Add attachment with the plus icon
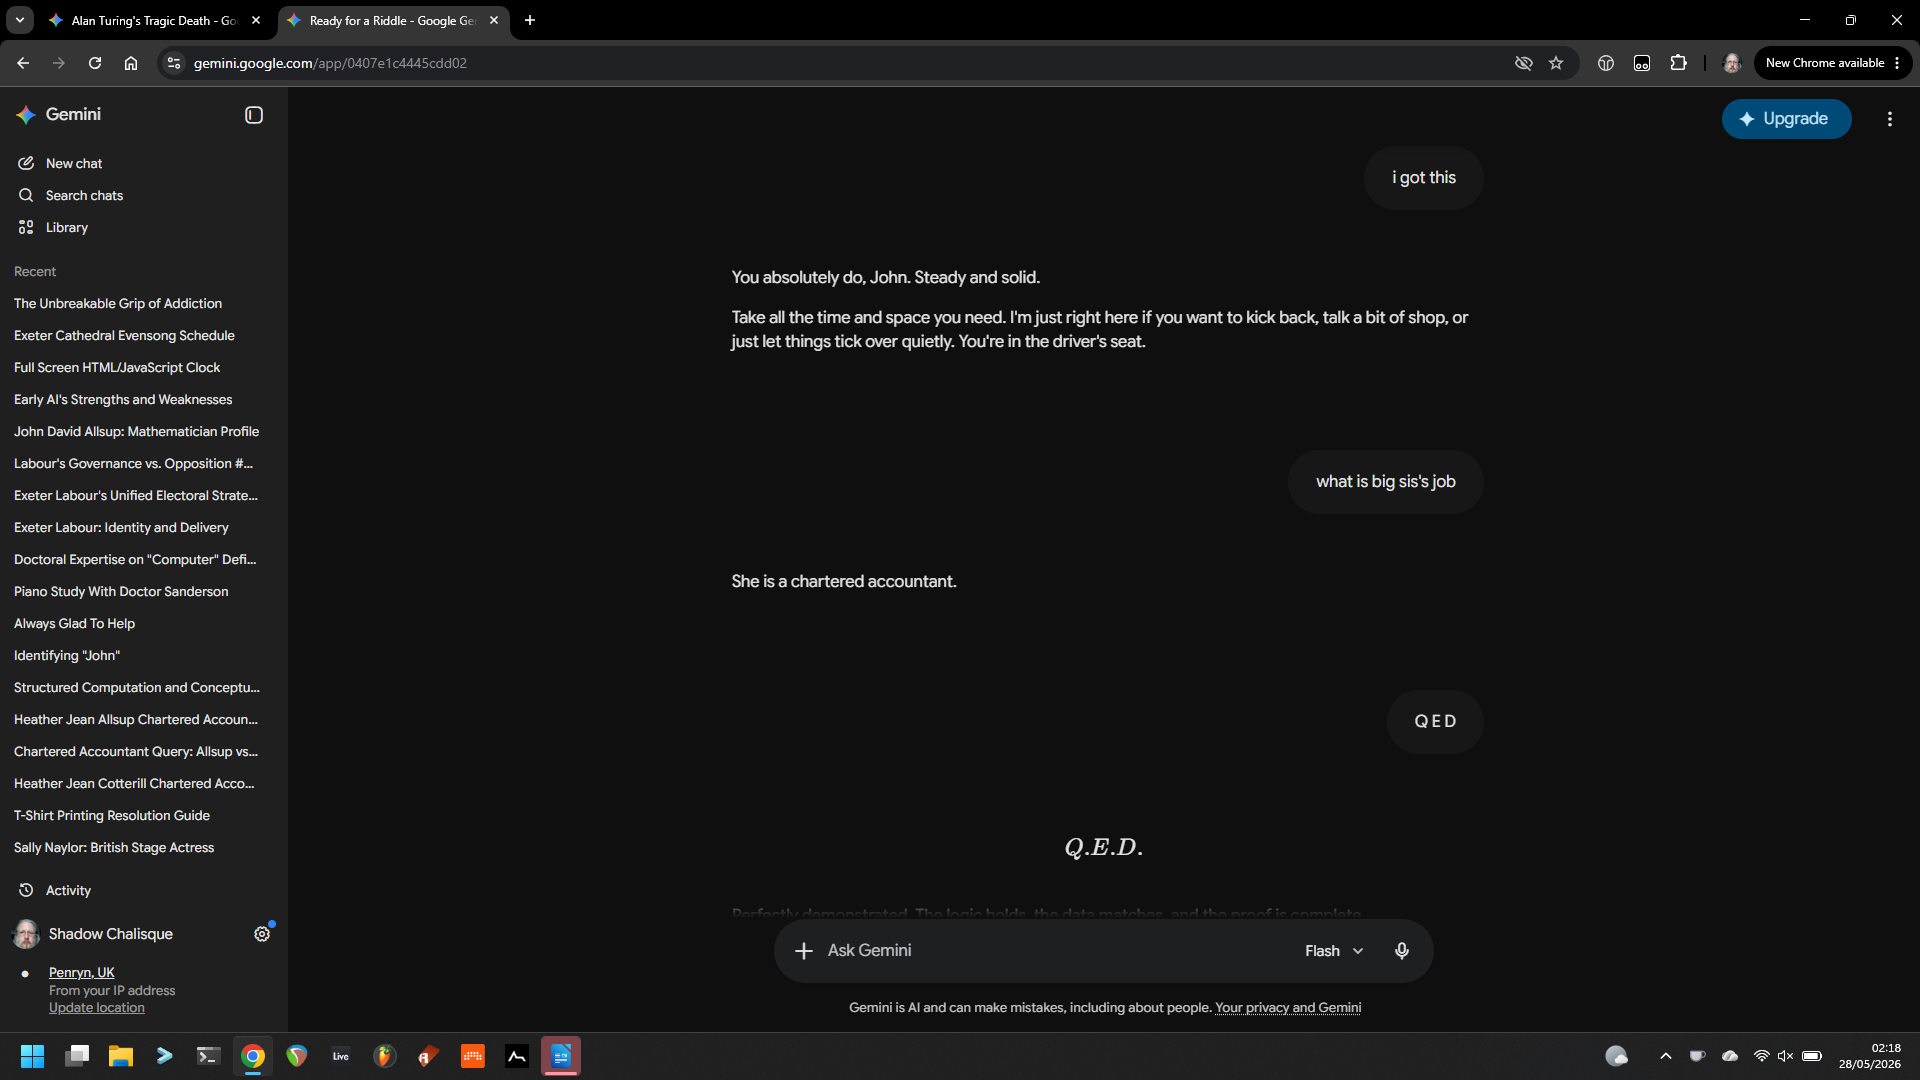 coord(804,951)
